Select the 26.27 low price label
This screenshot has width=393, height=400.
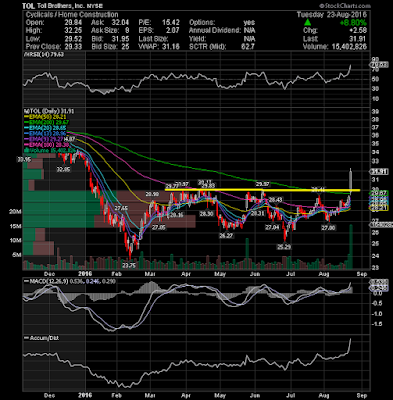point(226,236)
